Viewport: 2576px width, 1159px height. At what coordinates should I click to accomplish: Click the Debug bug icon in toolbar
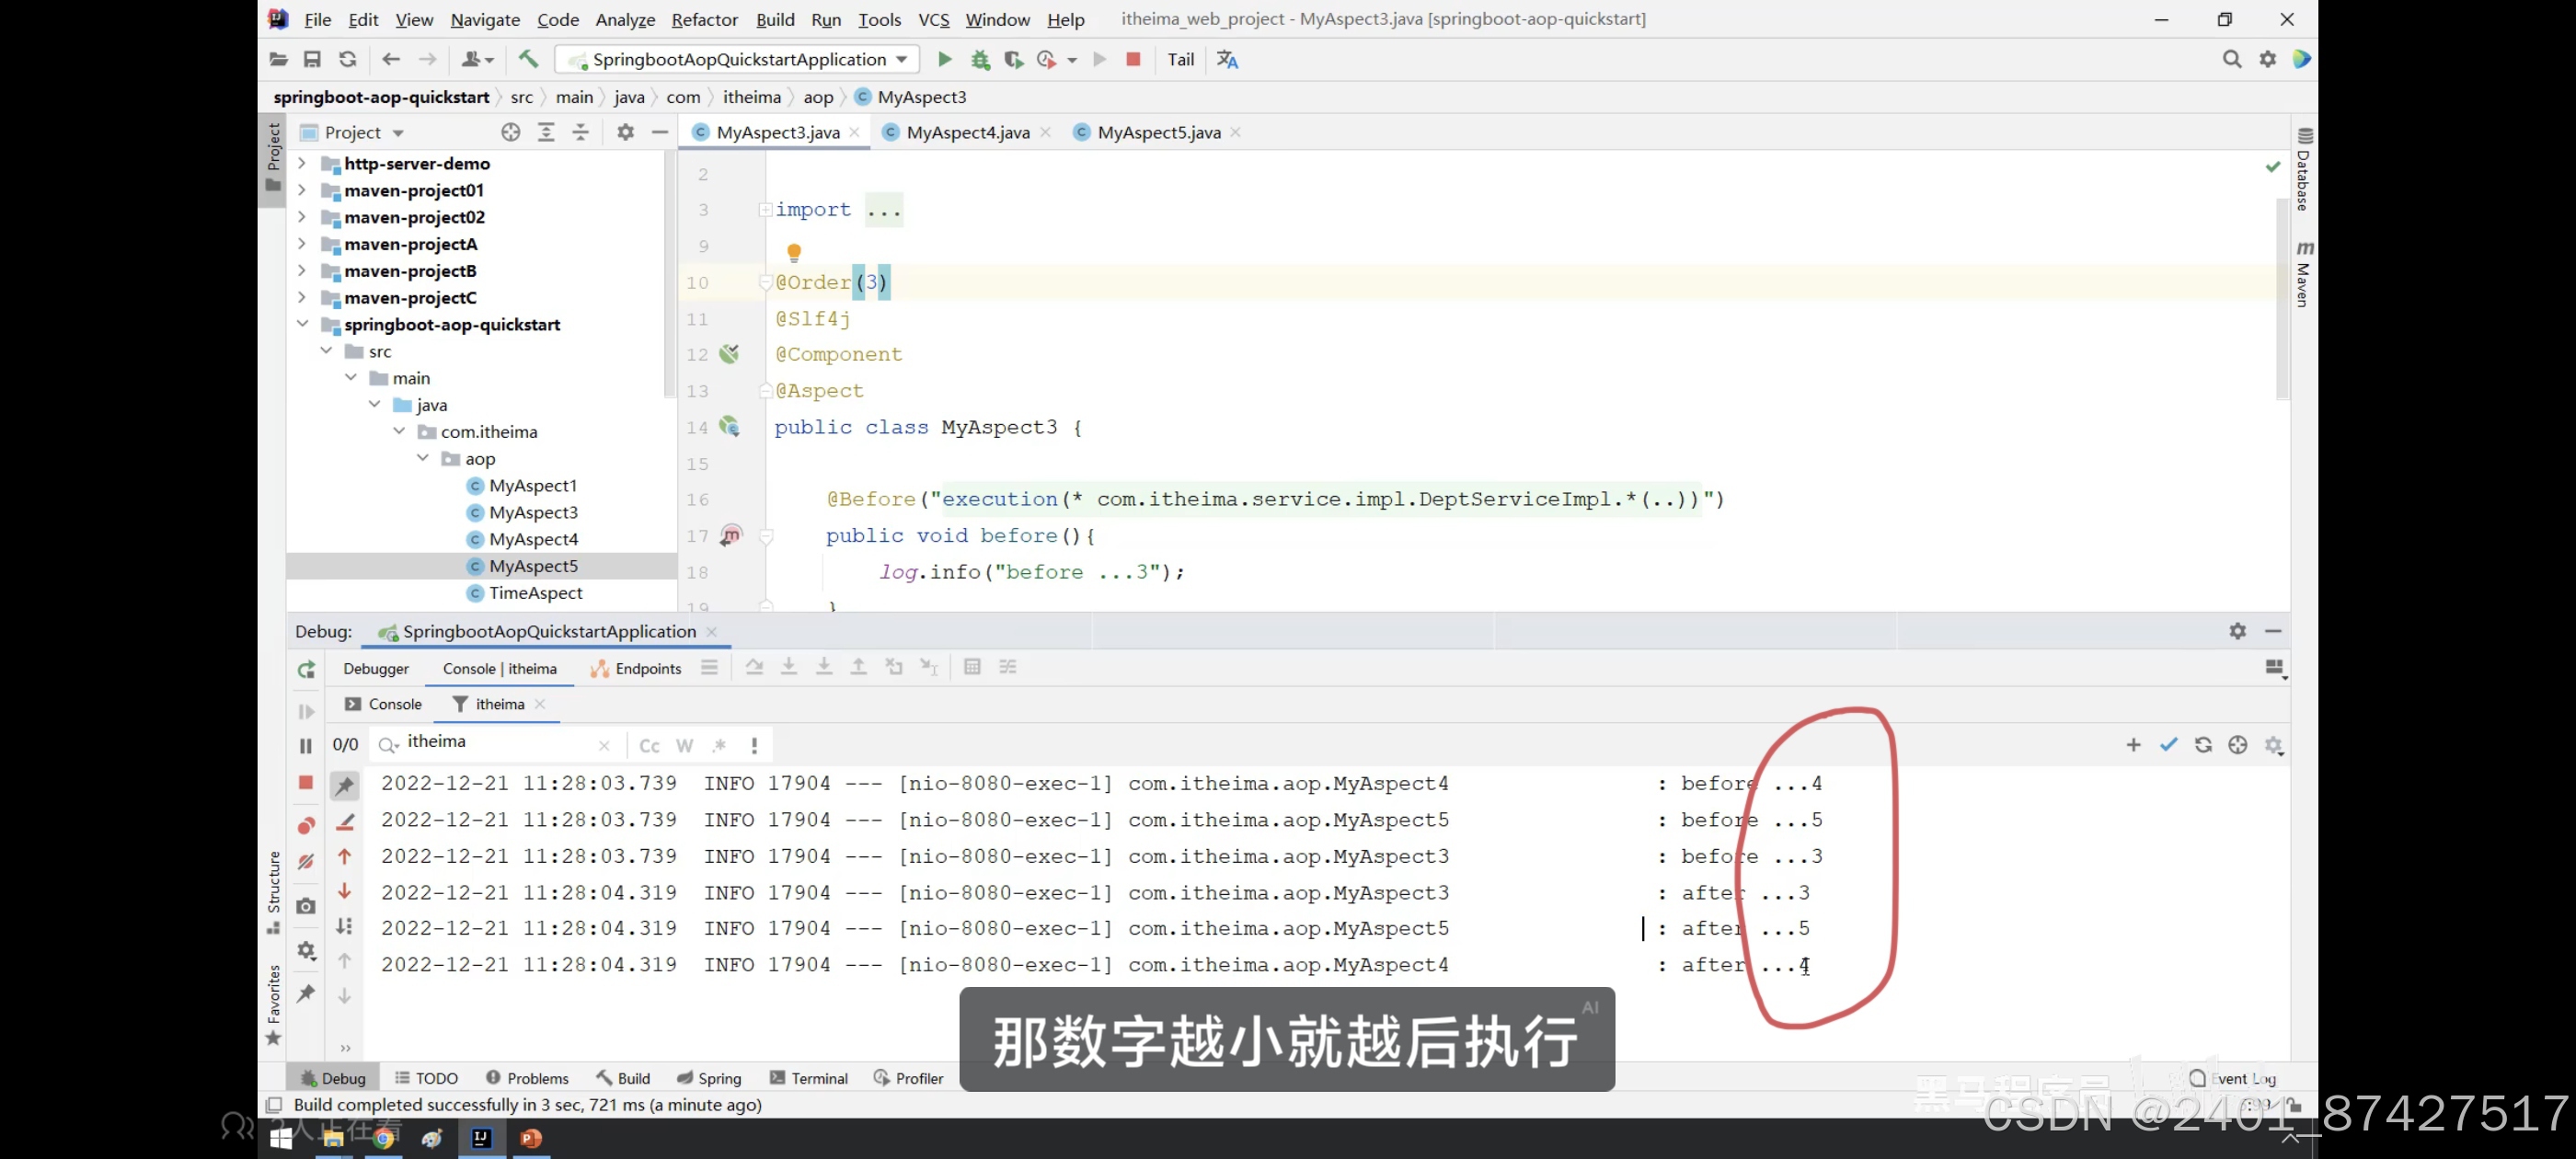pyautogui.click(x=980, y=59)
